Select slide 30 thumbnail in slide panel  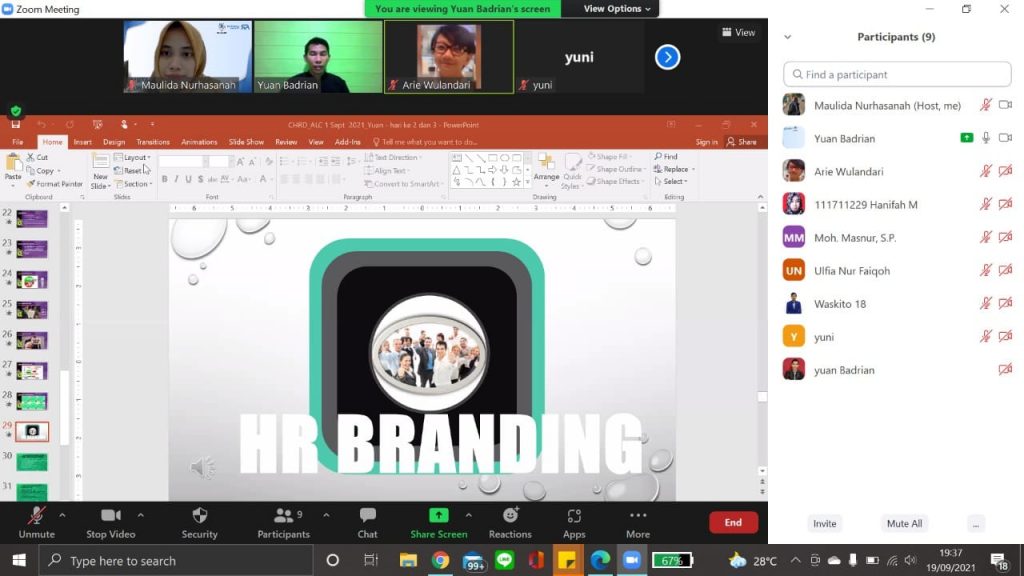[x=32, y=462]
